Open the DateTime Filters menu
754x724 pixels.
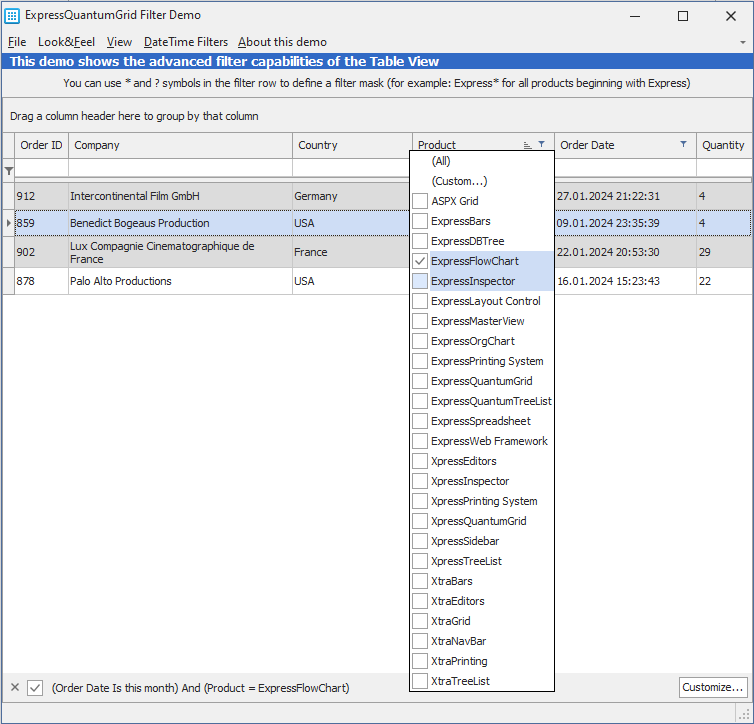point(186,42)
